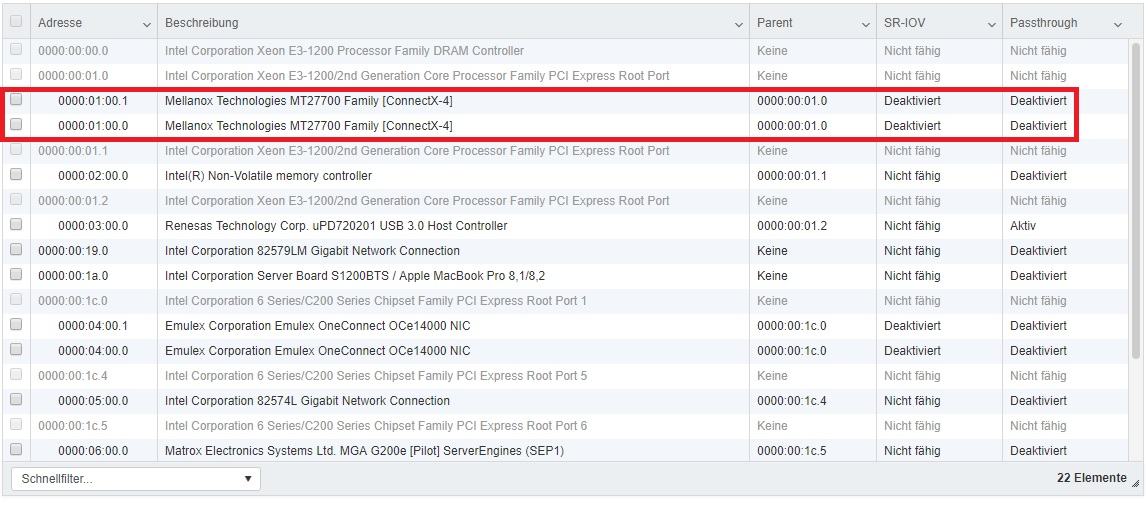Click the Aktiv passthrough status cell
The height and width of the screenshot is (510, 1148).
pos(1023,226)
